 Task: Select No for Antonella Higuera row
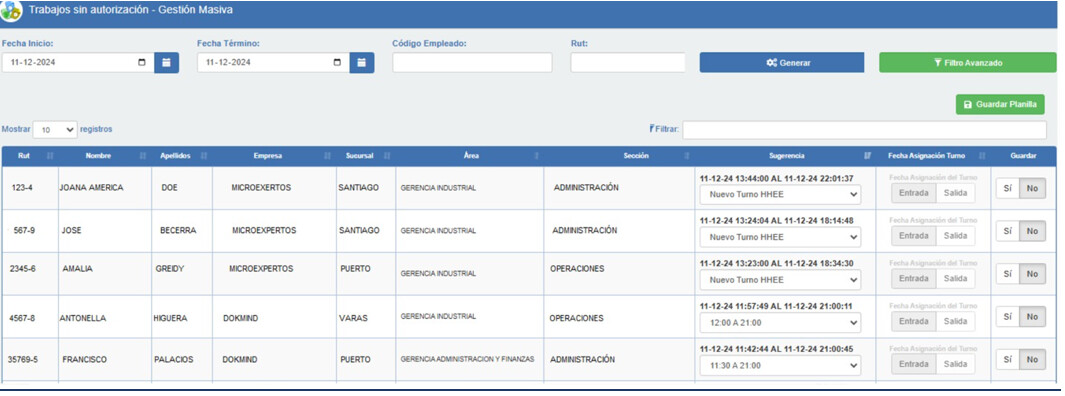pos(1032,317)
